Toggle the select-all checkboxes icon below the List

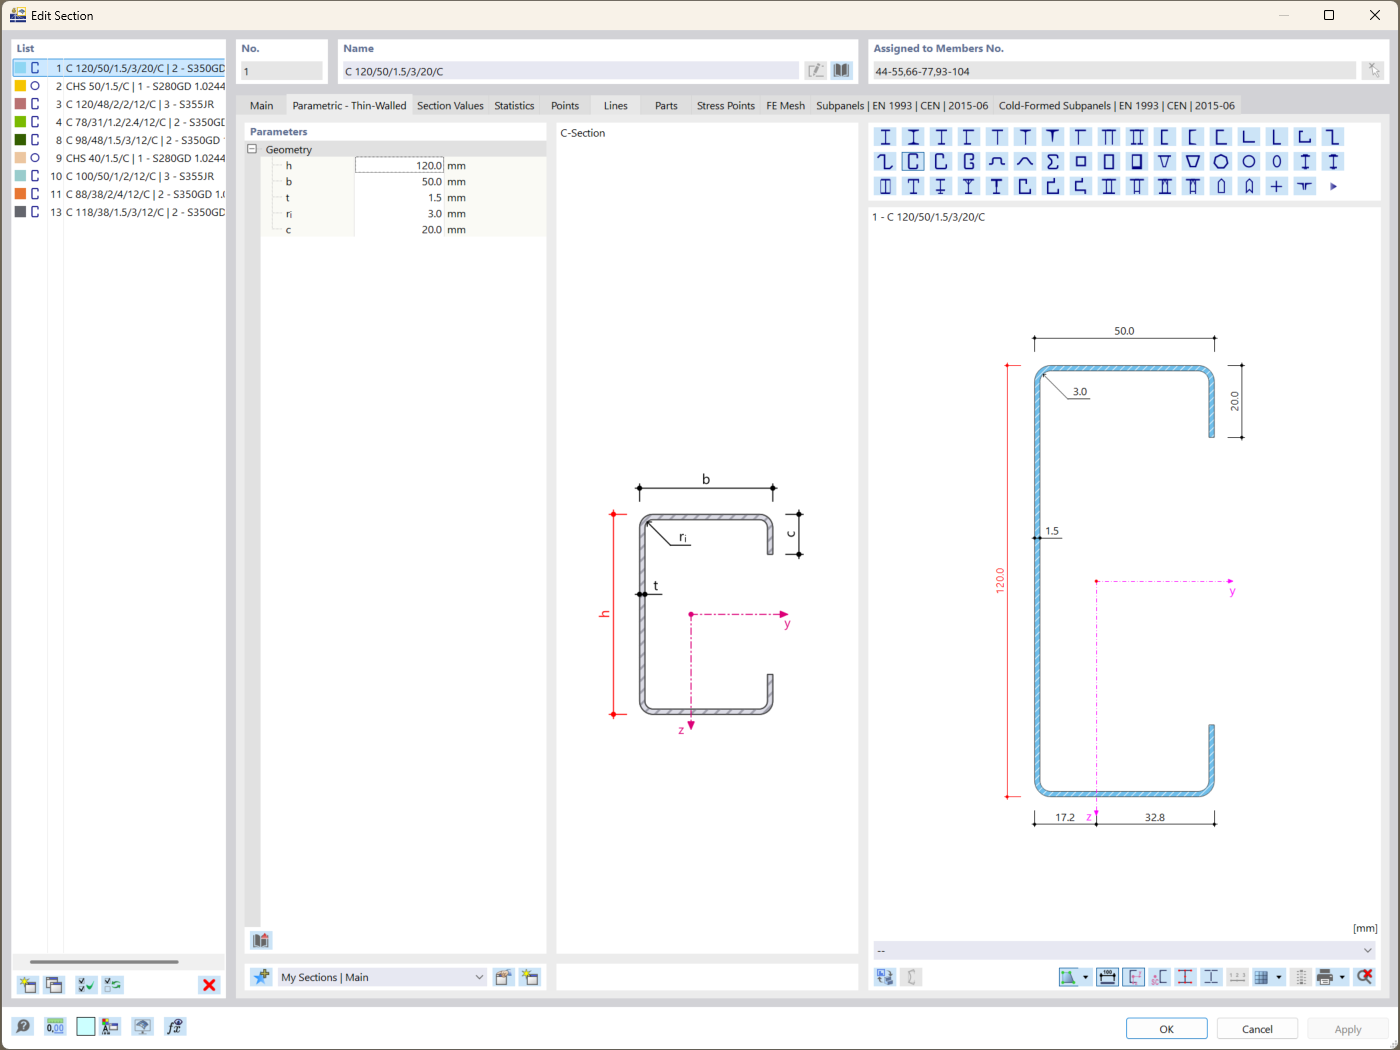click(x=85, y=985)
